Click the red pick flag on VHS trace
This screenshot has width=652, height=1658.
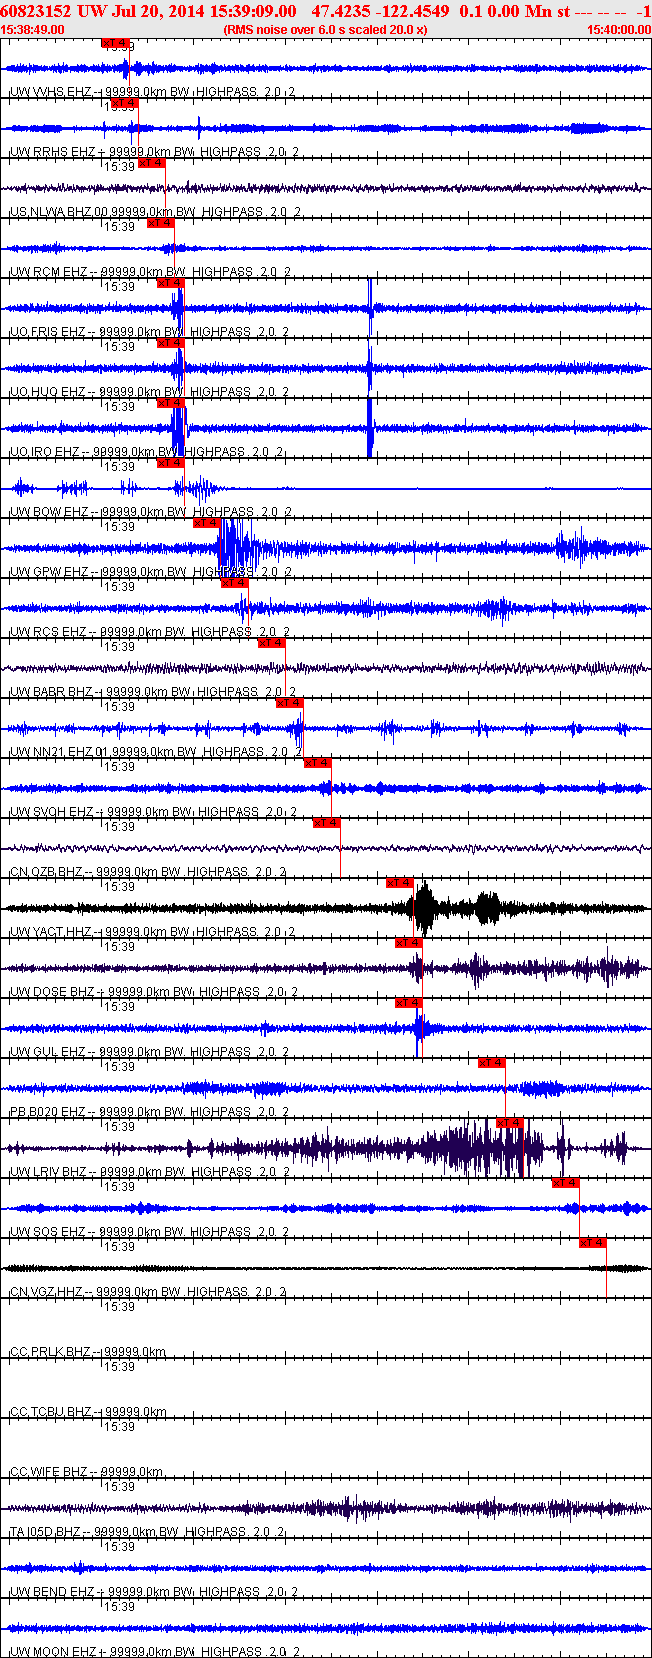115,43
